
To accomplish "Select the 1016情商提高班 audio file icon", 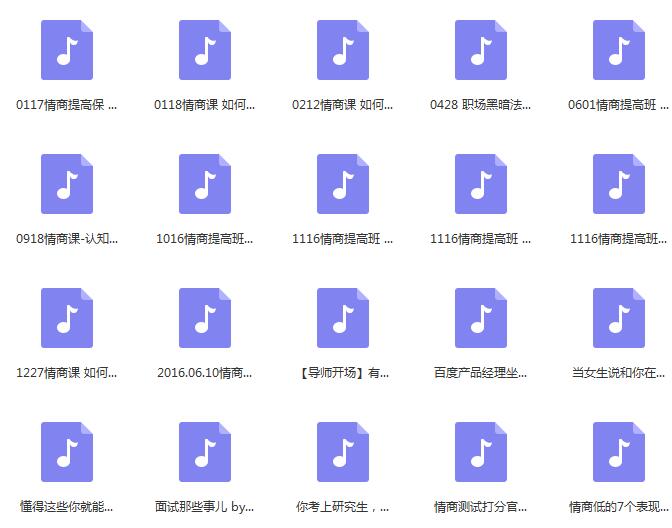I will point(205,184).
